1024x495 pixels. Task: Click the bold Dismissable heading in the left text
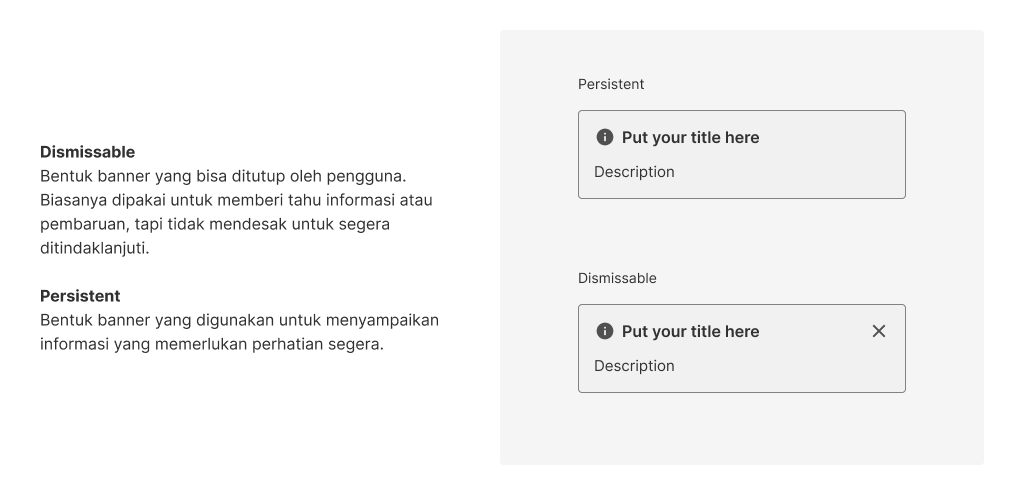tap(87, 152)
